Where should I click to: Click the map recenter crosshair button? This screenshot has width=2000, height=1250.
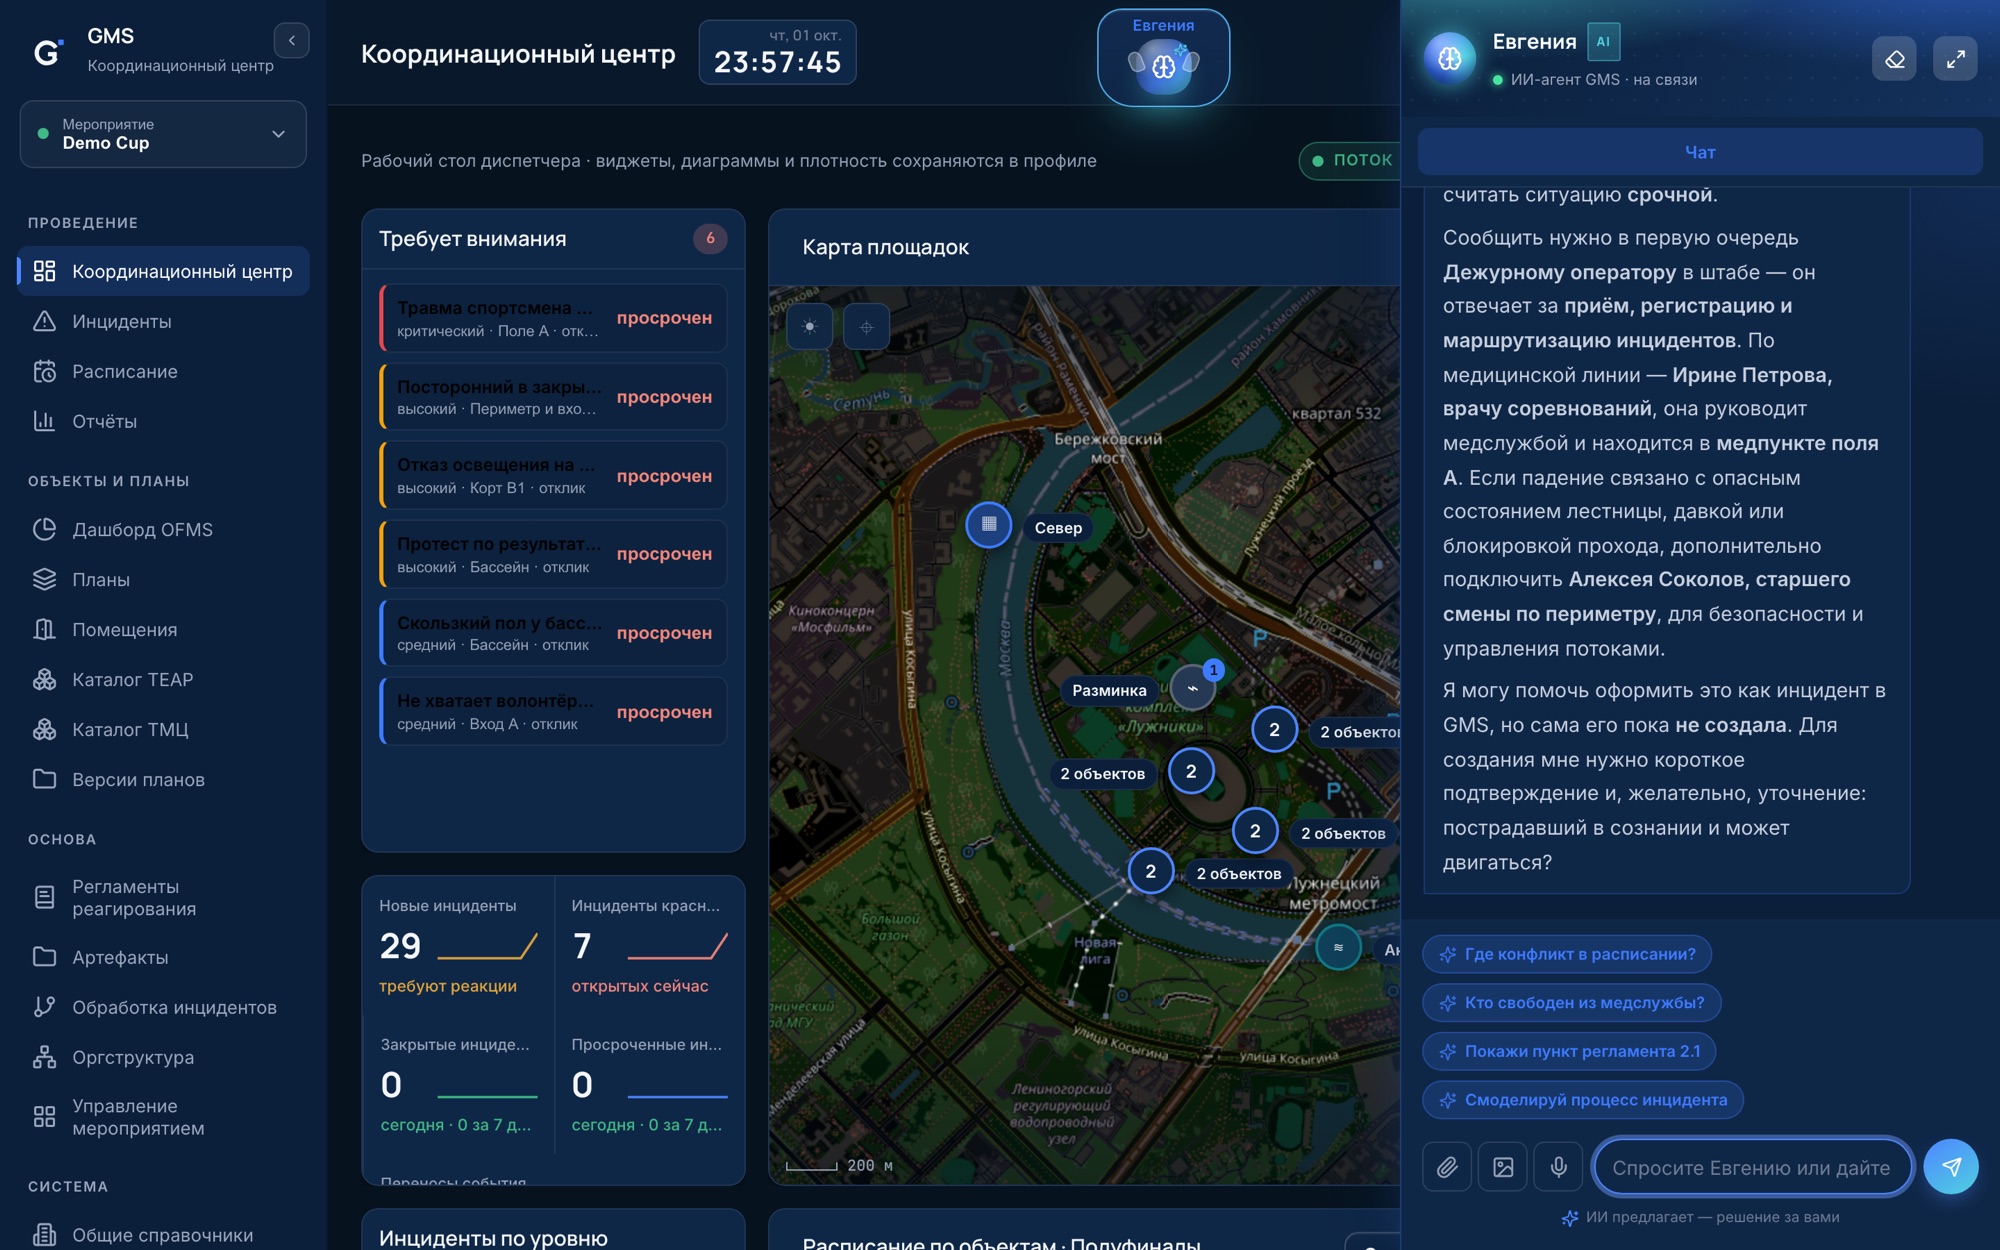866,327
